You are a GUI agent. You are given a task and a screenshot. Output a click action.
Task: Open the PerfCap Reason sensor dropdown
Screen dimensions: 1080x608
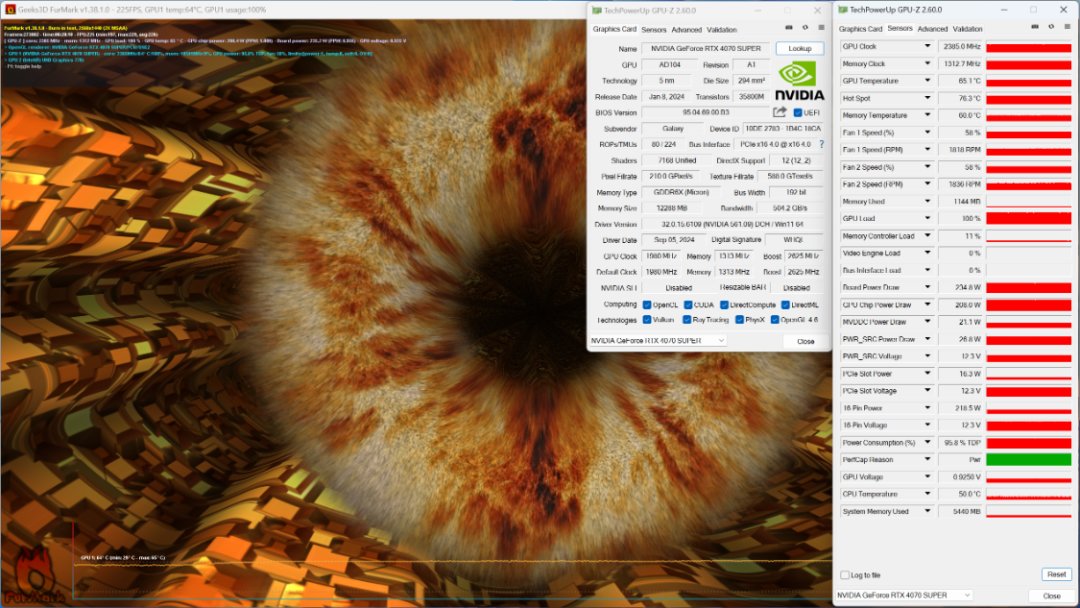click(927, 459)
